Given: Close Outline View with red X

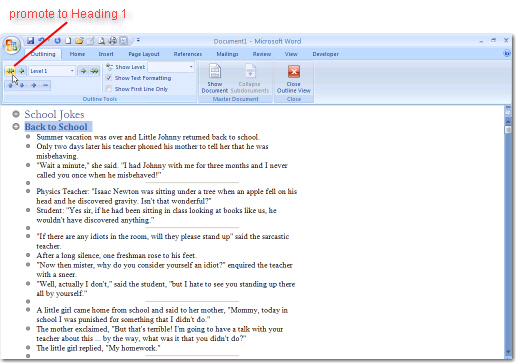Looking at the screenshot, I should tap(294, 79).
